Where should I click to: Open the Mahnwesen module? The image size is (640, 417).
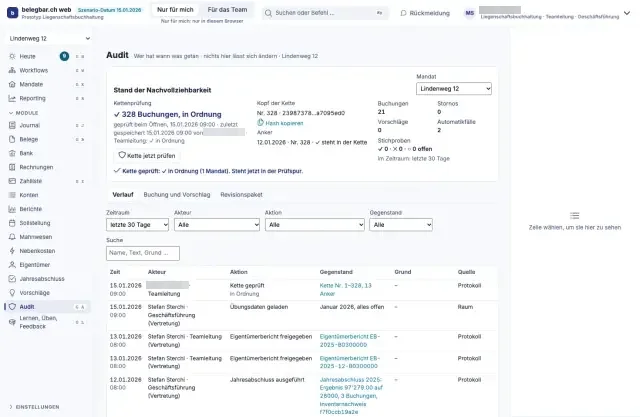tap(47, 237)
